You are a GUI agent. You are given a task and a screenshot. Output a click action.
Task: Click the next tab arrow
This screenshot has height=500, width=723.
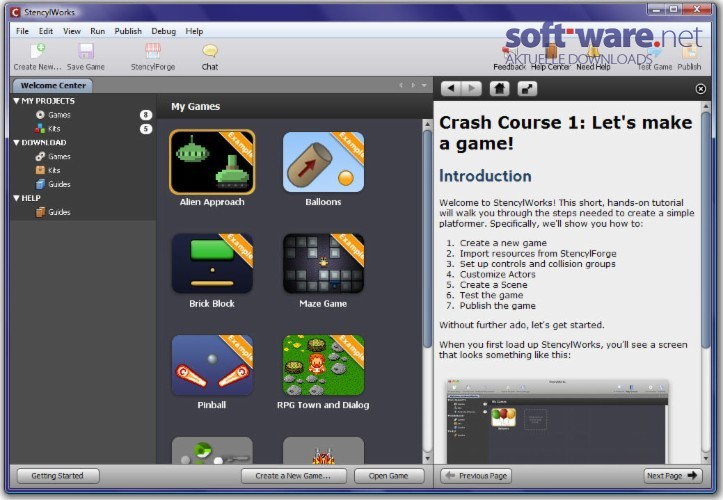point(413,85)
